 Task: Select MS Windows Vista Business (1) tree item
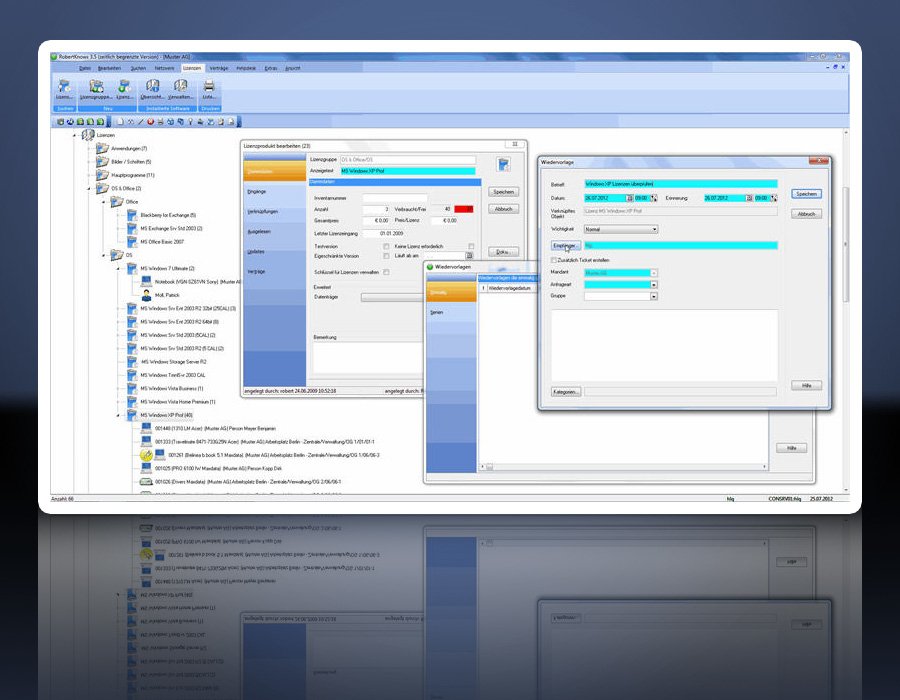tap(172, 388)
